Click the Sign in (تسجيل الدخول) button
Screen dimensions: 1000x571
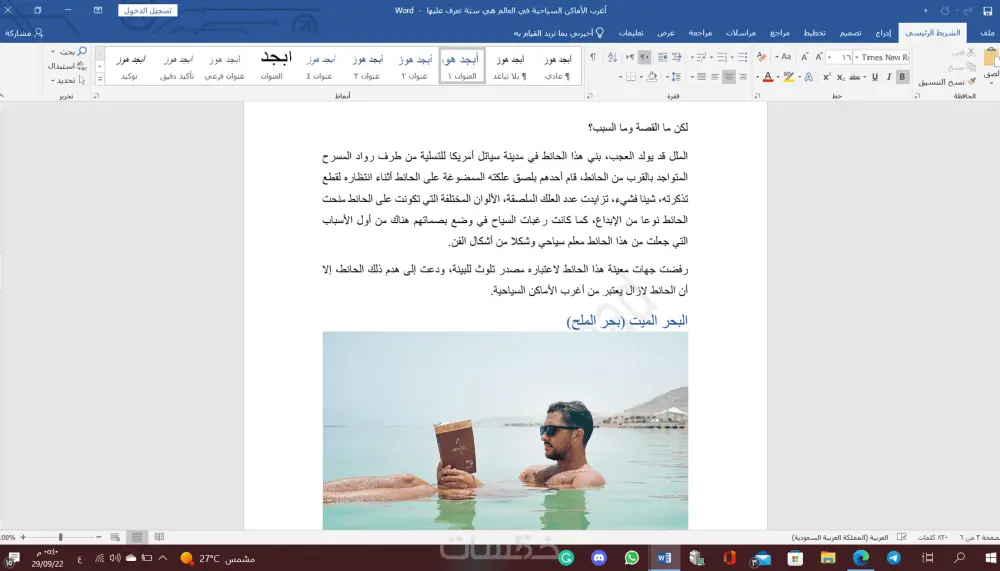pyautogui.click(x=147, y=10)
